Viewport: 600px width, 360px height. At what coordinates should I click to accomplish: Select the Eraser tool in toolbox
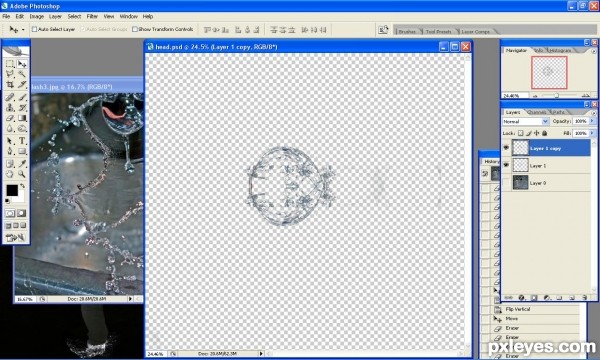(x=10, y=119)
